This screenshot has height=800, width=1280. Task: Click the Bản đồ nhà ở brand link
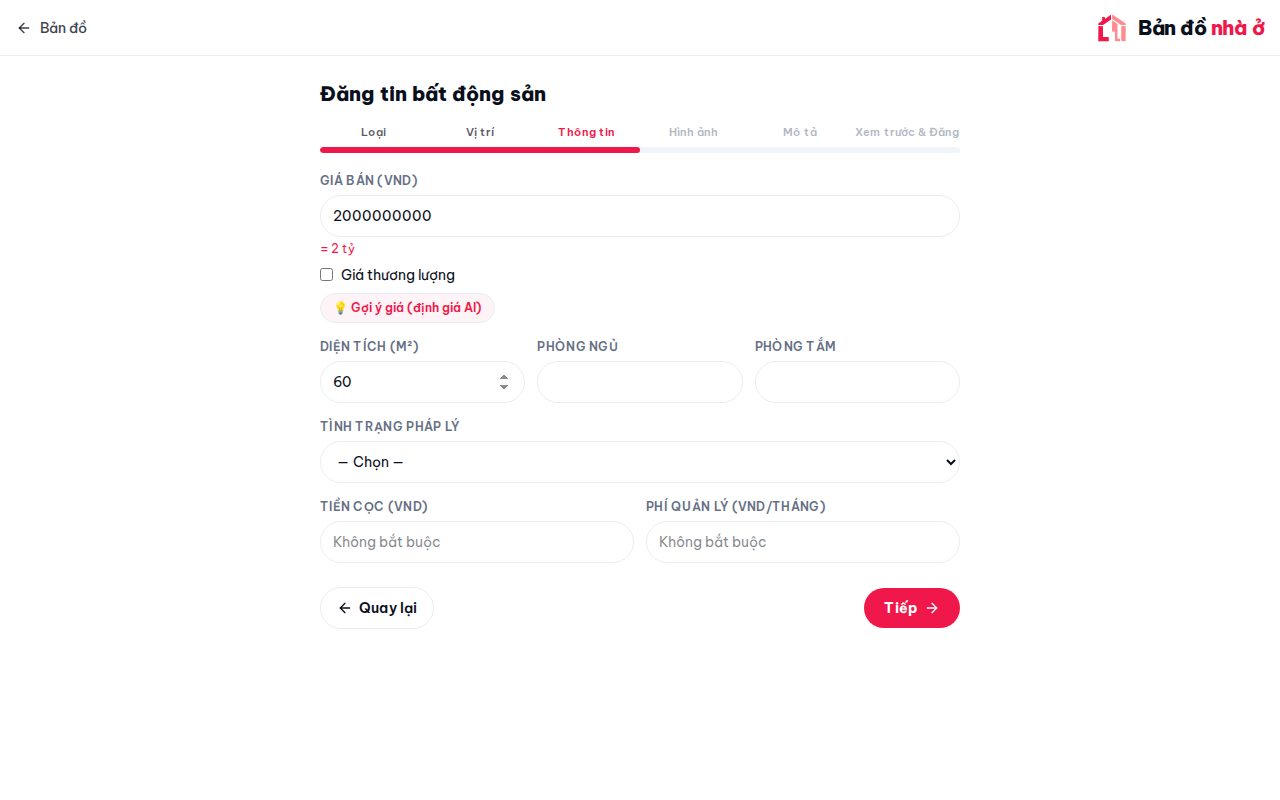[1181, 28]
